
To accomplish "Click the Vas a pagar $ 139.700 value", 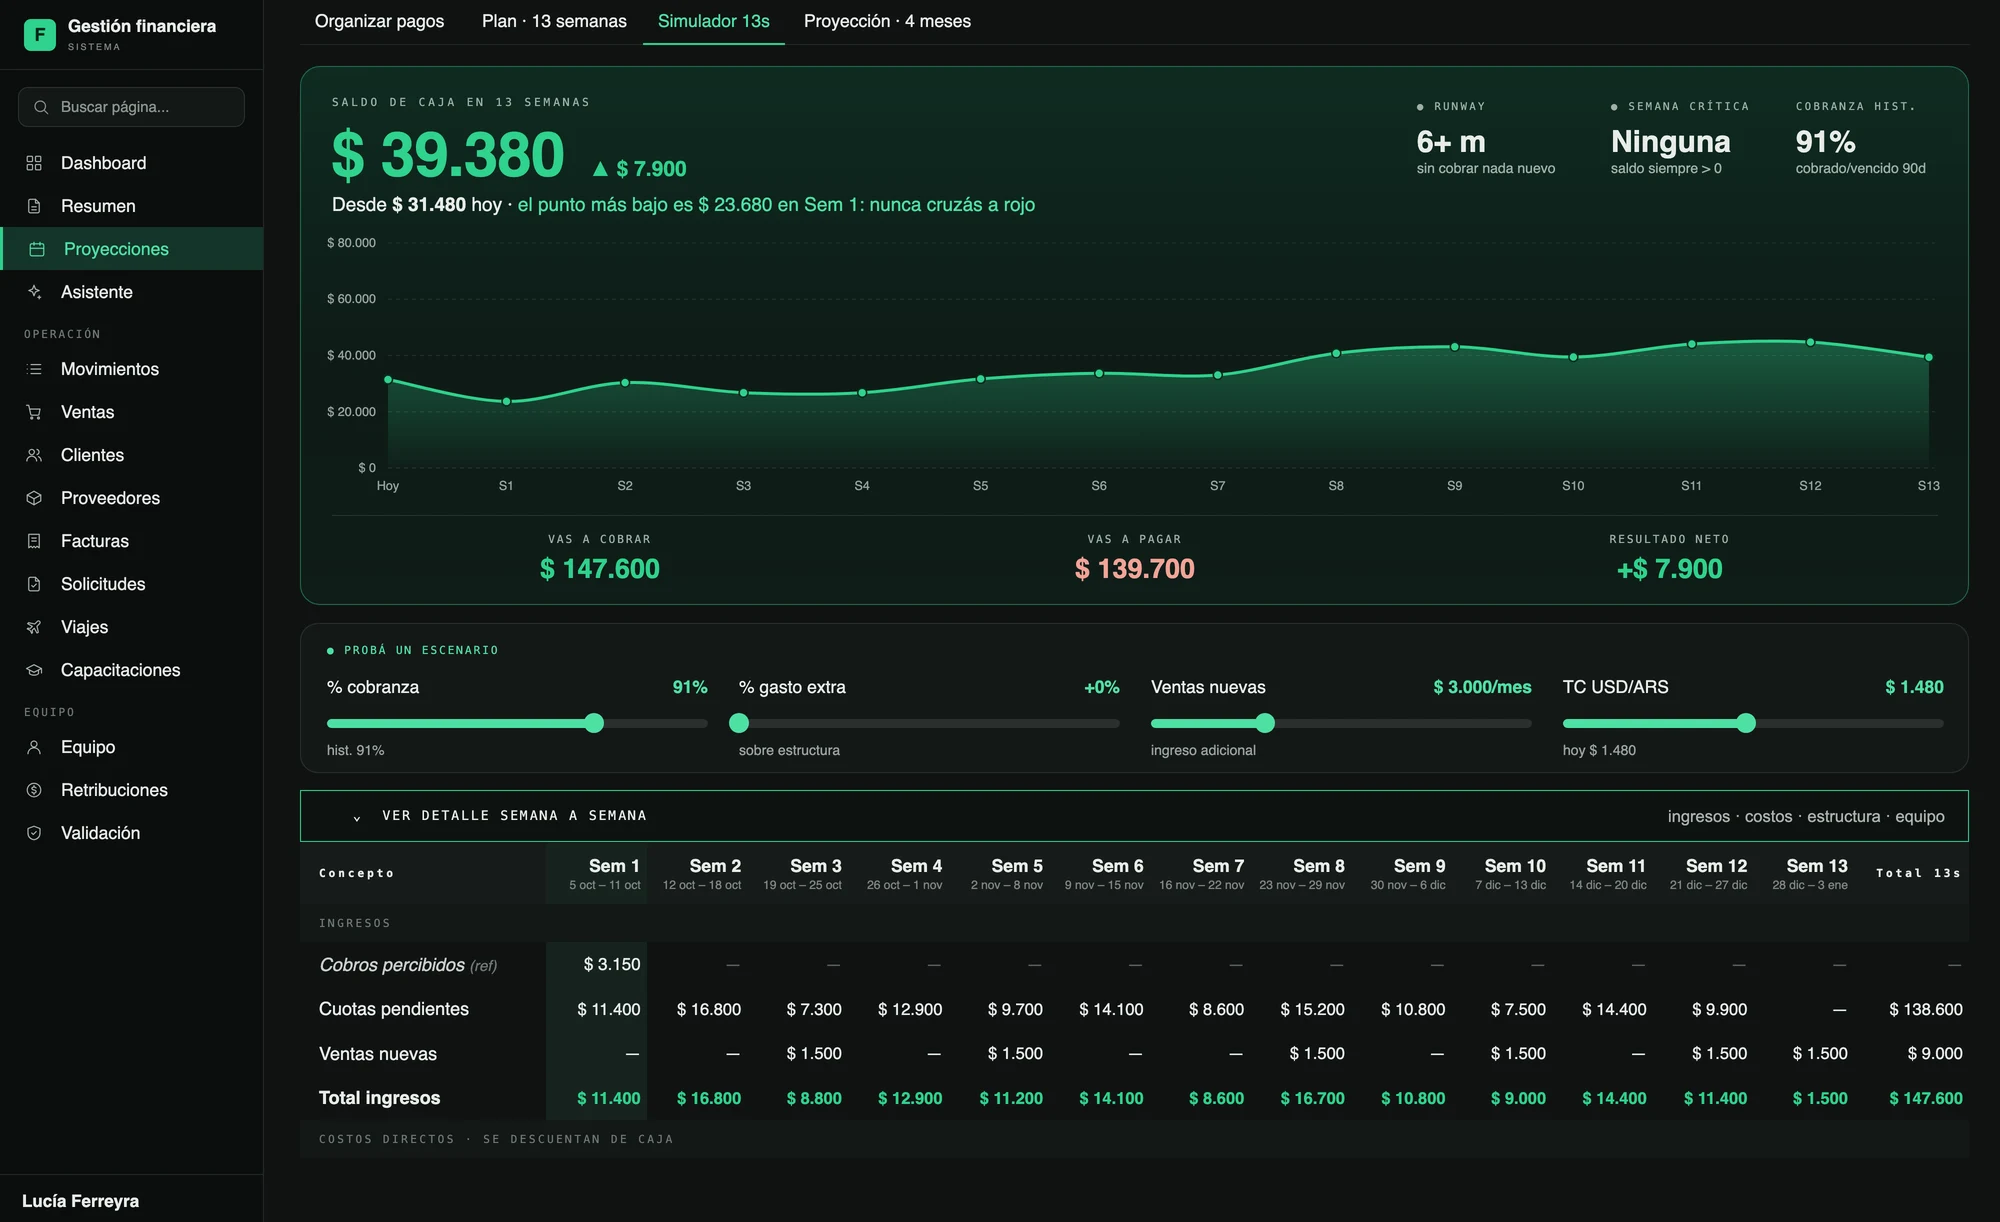I will (x=1134, y=569).
